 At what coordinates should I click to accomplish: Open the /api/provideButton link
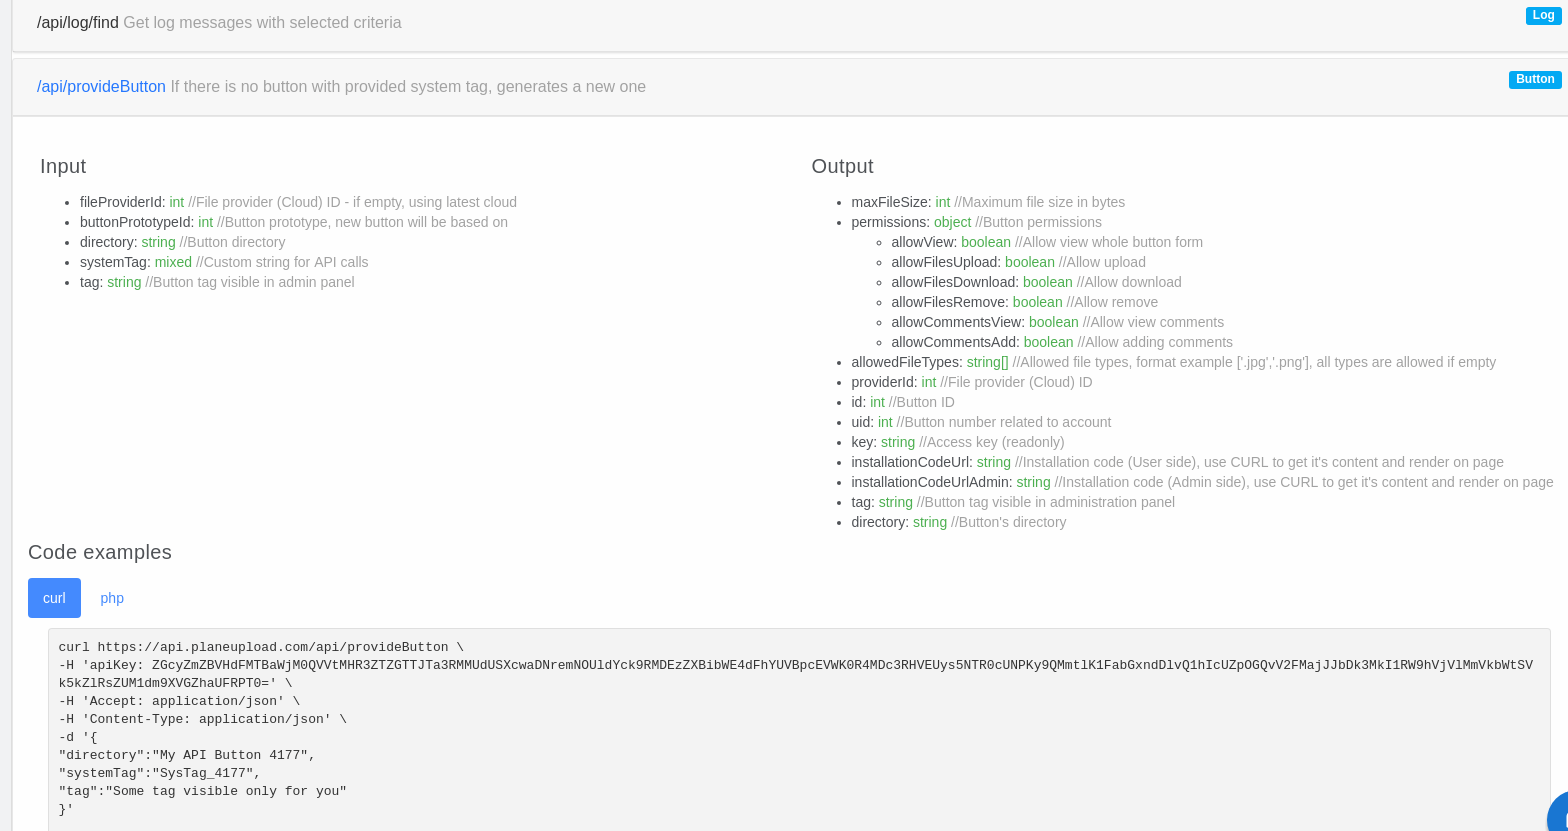pos(101,87)
